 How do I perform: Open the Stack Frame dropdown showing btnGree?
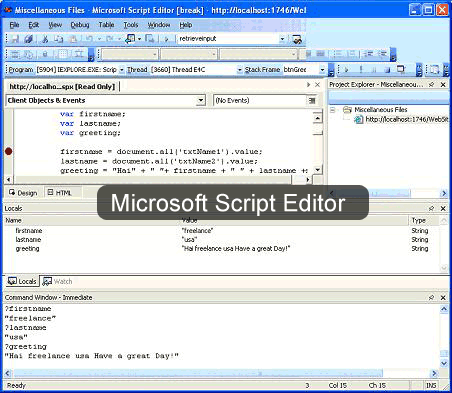pyautogui.click(x=322, y=70)
